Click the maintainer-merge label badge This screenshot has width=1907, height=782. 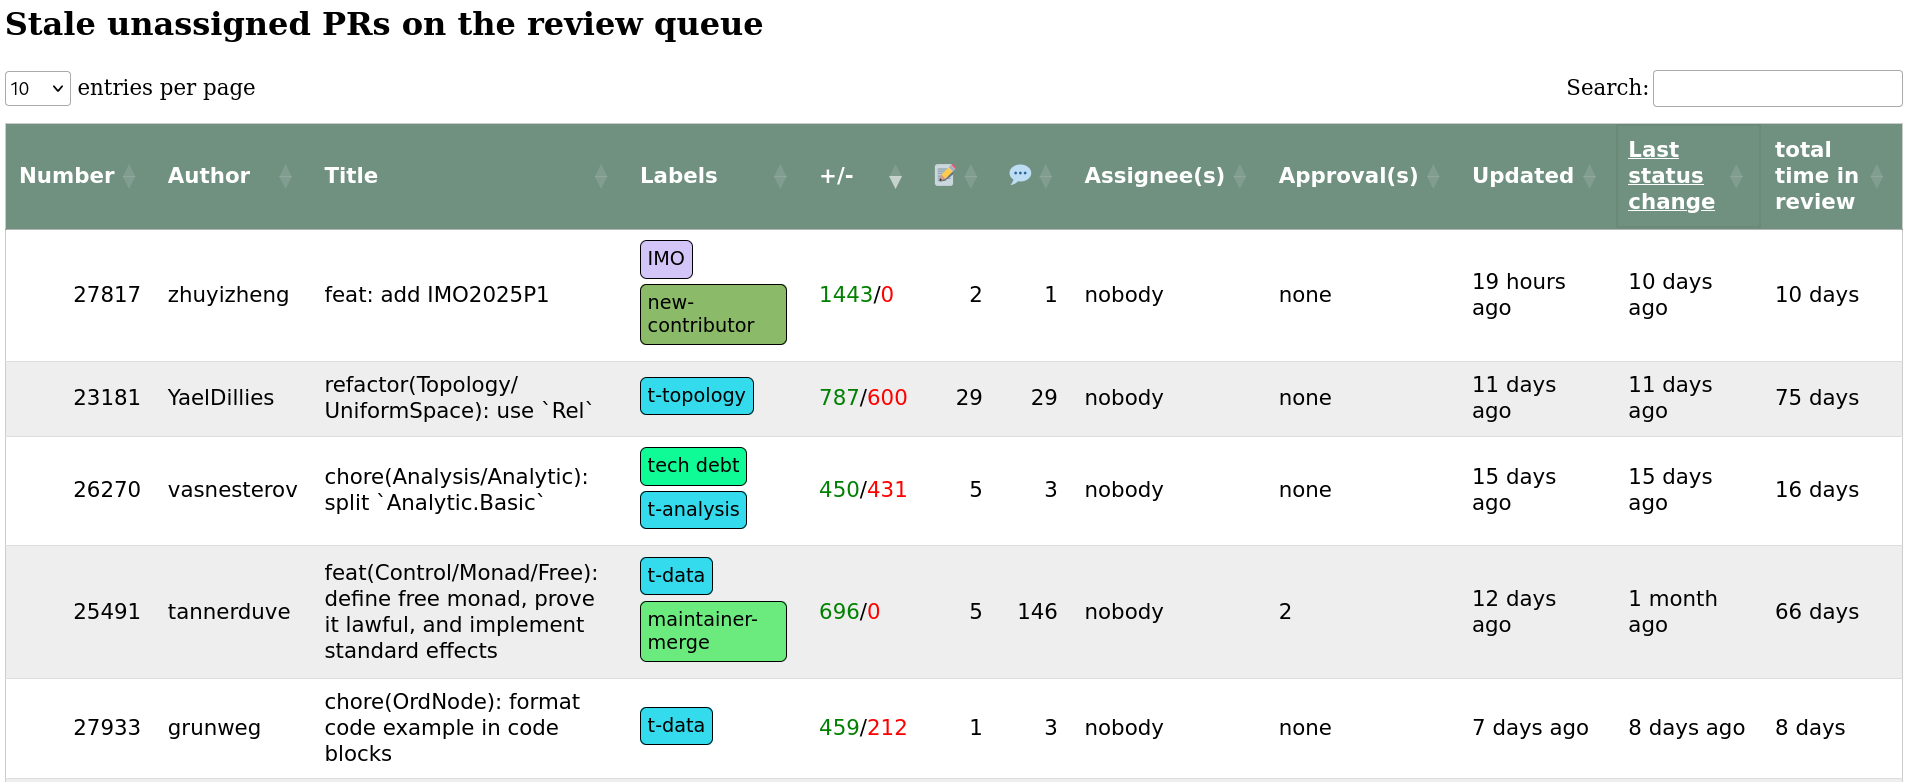712,631
